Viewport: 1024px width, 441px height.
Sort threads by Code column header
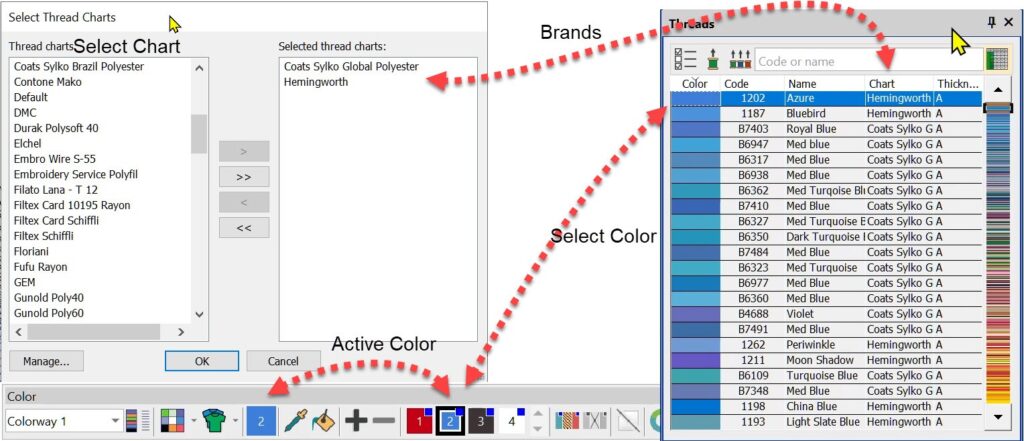pyautogui.click(x=752, y=84)
